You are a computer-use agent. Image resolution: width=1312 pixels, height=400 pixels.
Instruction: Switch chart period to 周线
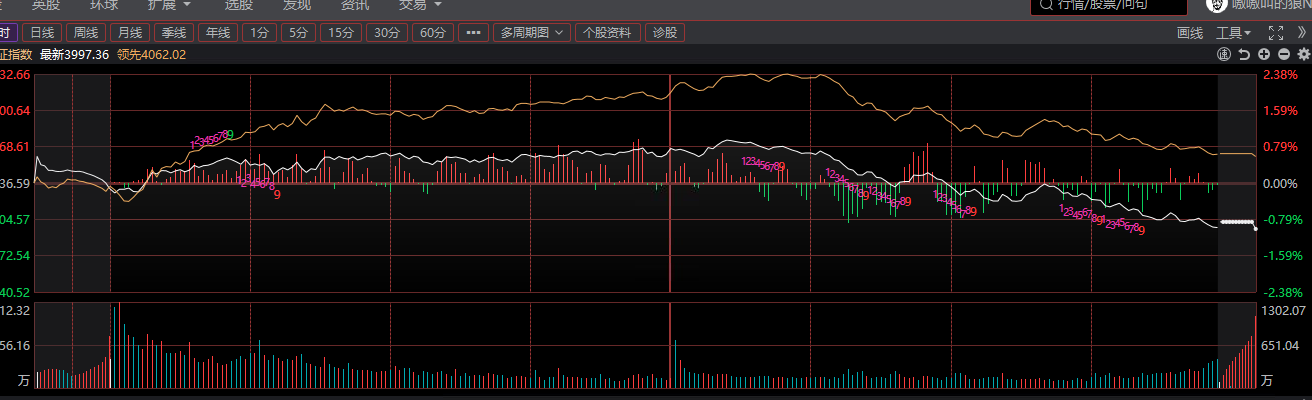coord(86,33)
